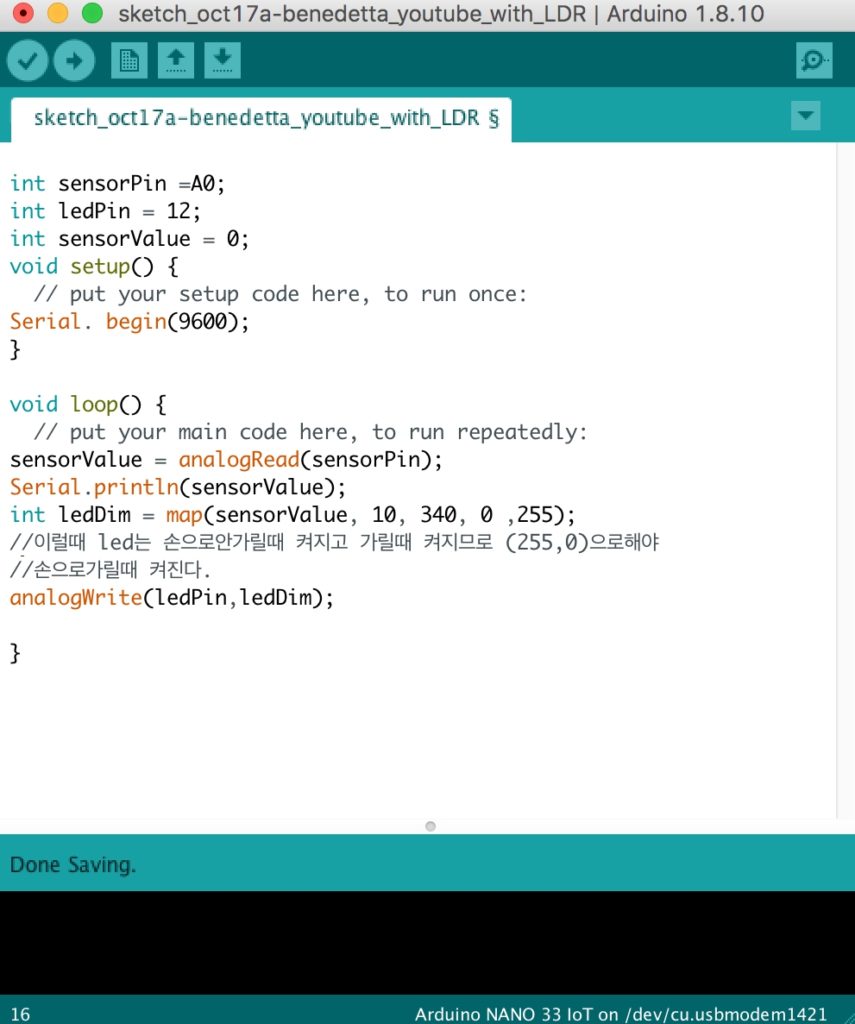The width and height of the screenshot is (855, 1024).
Task: Expand the tab options dropdown arrow
Action: click(x=805, y=116)
